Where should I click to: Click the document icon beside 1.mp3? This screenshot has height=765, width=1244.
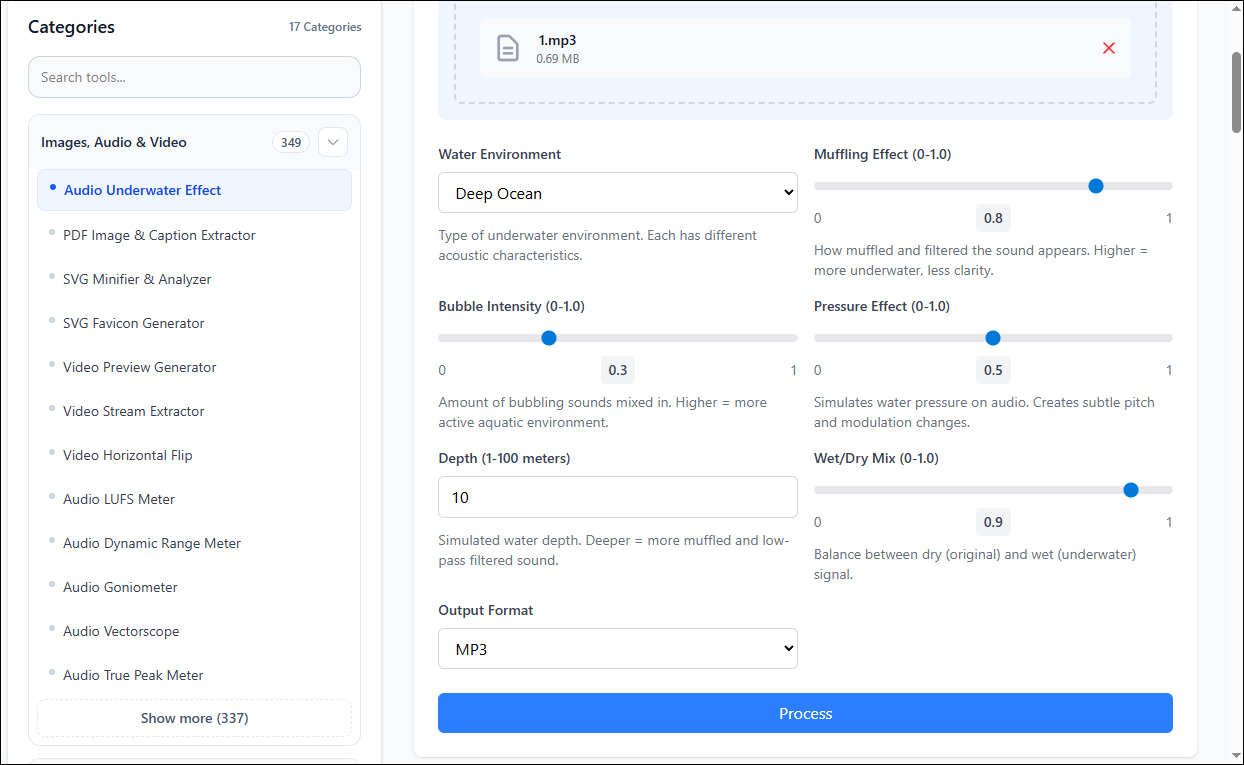click(508, 48)
